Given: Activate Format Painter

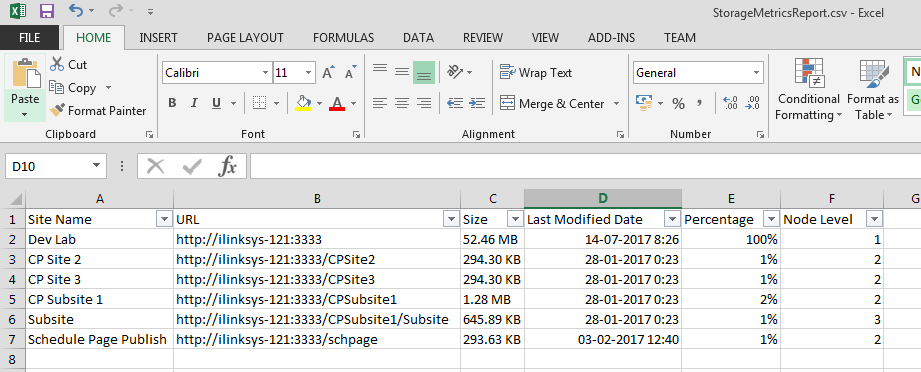Looking at the screenshot, I should (x=98, y=110).
